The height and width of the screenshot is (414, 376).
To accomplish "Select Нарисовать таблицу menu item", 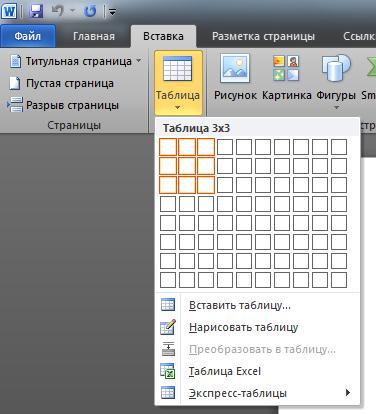I will tap(257, 328).
